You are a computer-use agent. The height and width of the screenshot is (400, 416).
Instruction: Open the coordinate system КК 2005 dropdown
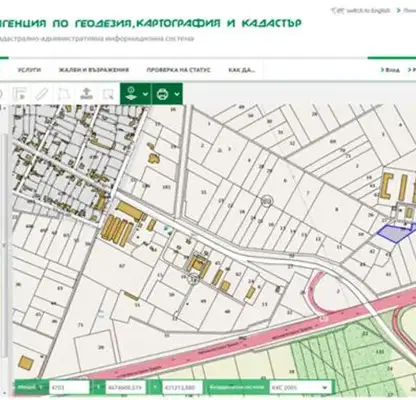tap(300, 387)
